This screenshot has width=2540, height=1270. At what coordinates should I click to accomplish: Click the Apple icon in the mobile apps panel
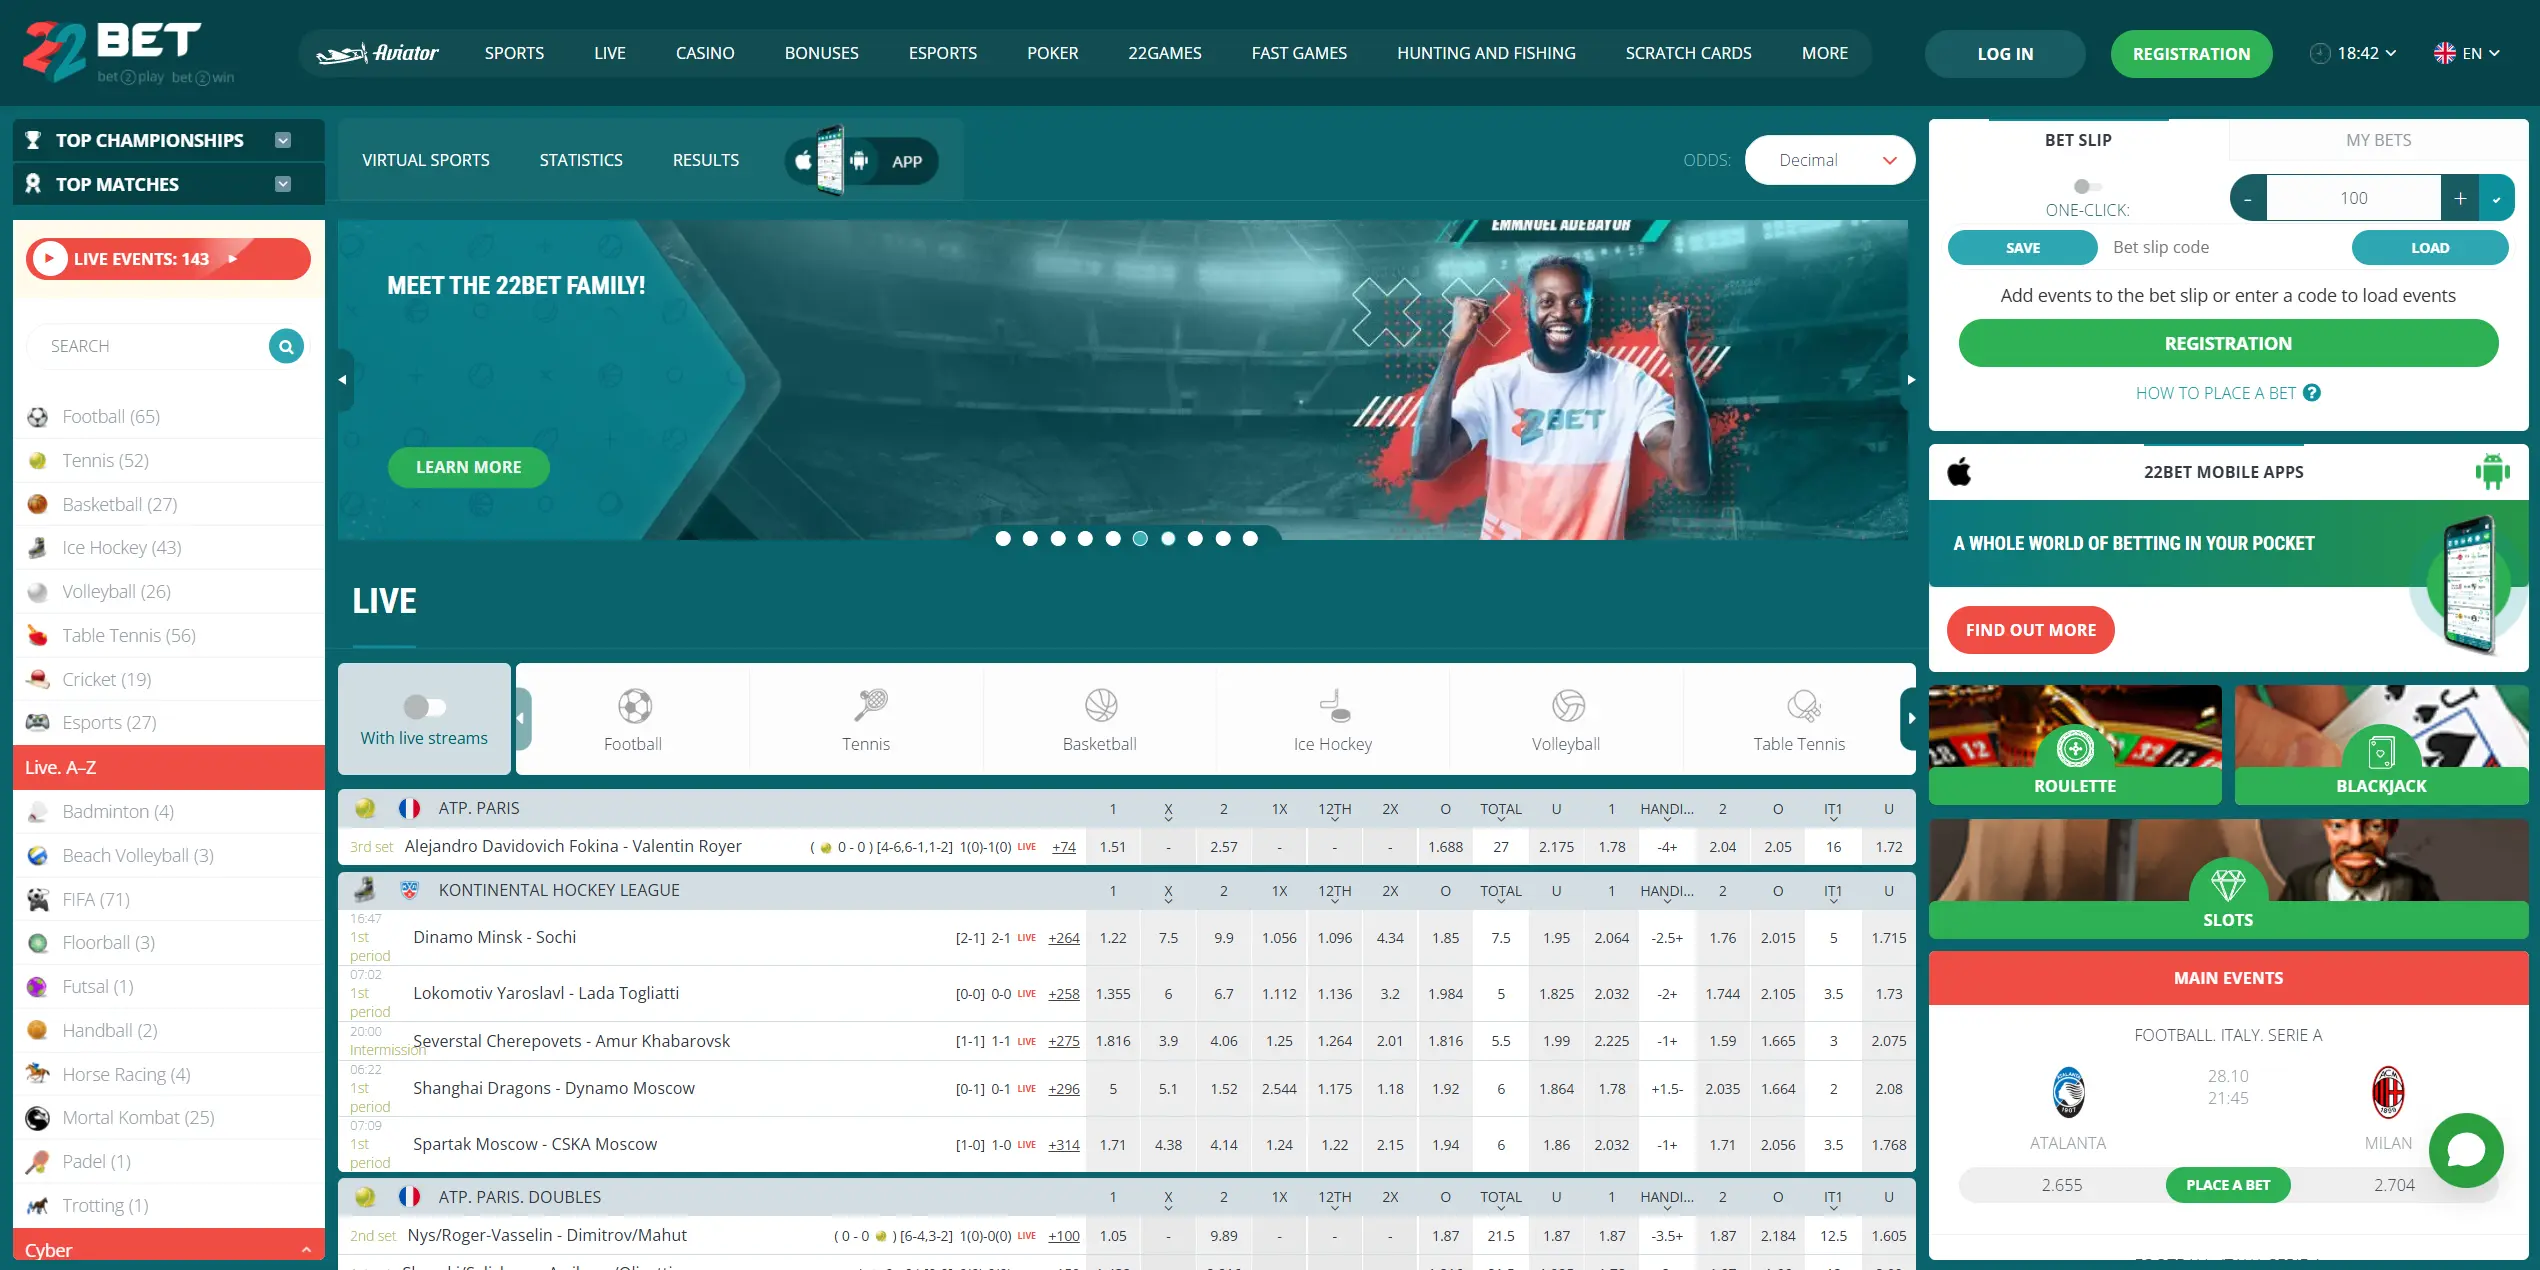coord(1960,471)
